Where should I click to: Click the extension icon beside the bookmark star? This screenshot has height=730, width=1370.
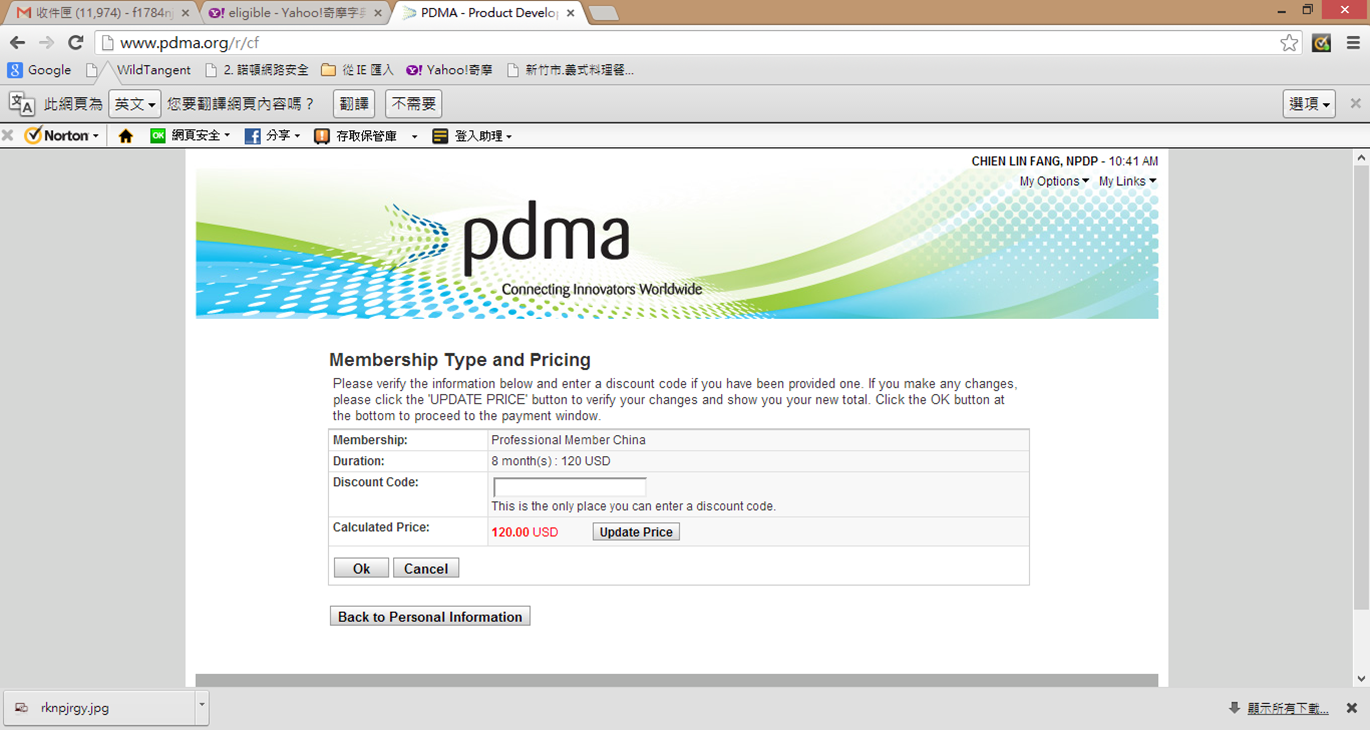[1321, 43]
